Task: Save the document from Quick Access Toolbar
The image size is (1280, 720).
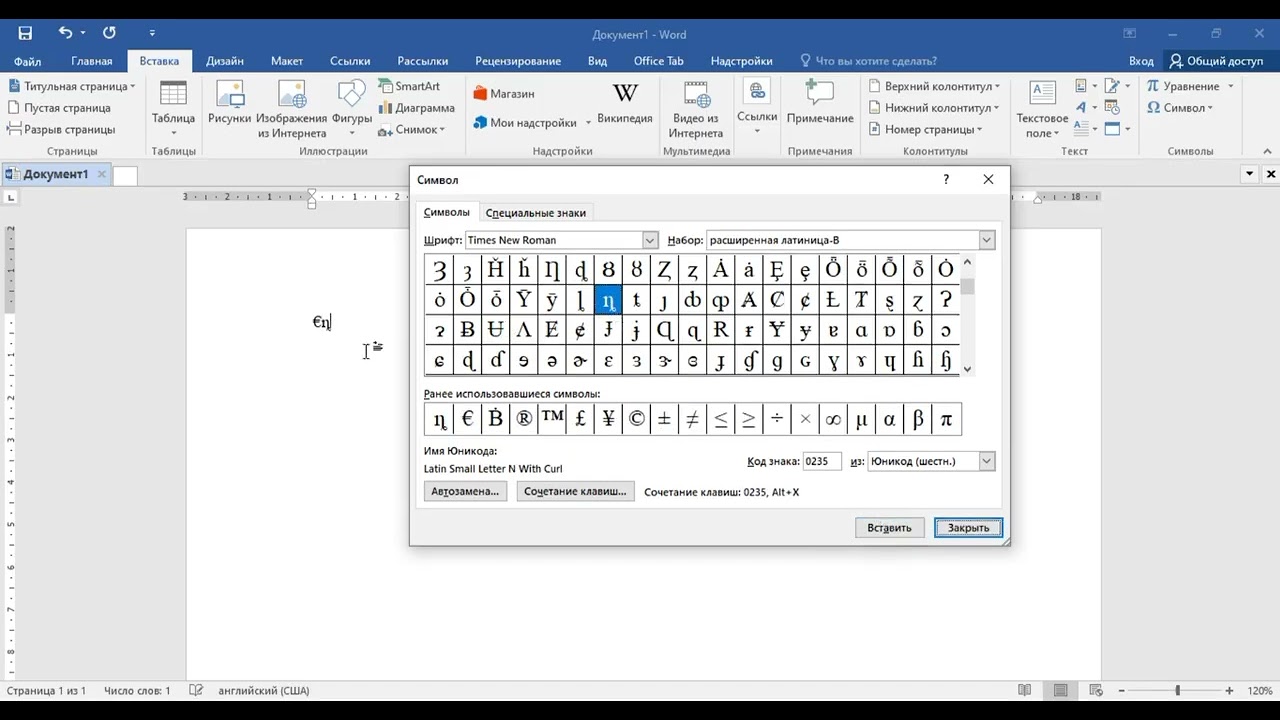Action: [26, 33]
